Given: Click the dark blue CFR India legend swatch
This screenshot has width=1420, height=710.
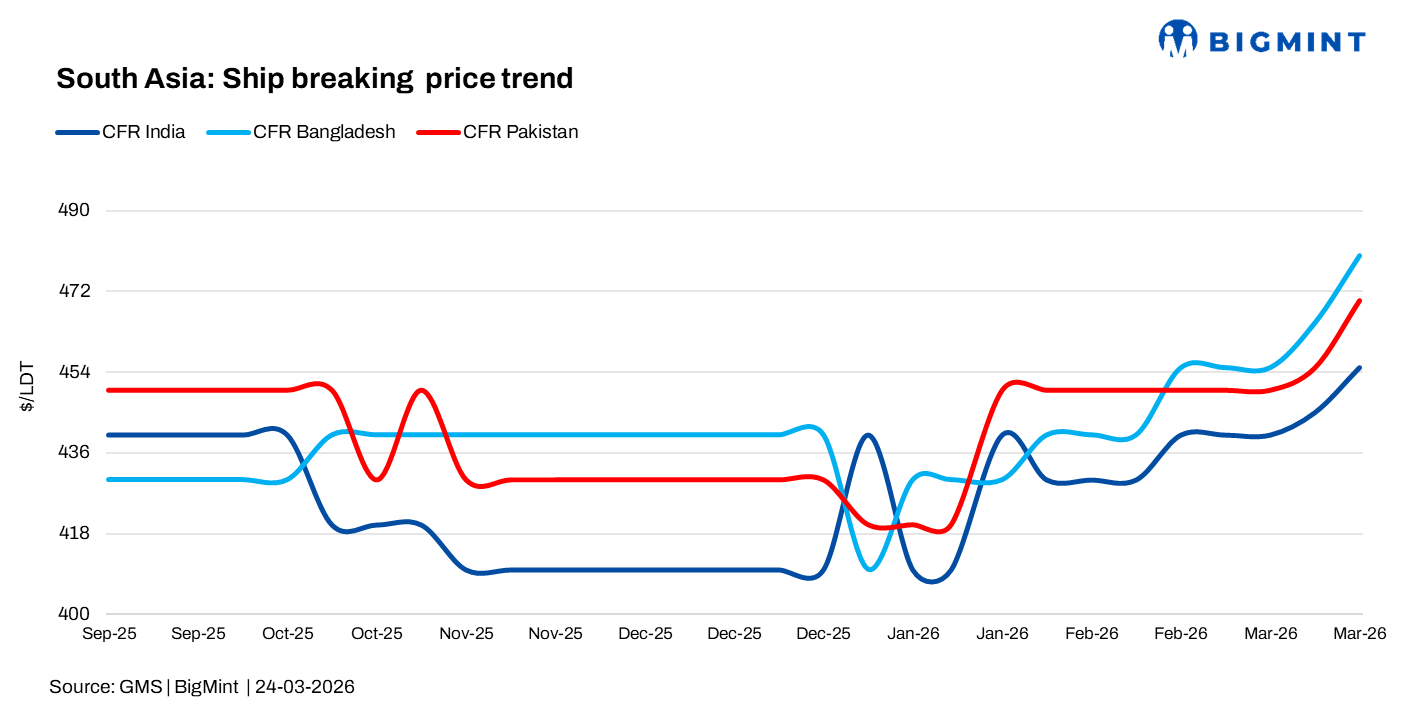Looking at the screenshot, I should coord(76,132).
